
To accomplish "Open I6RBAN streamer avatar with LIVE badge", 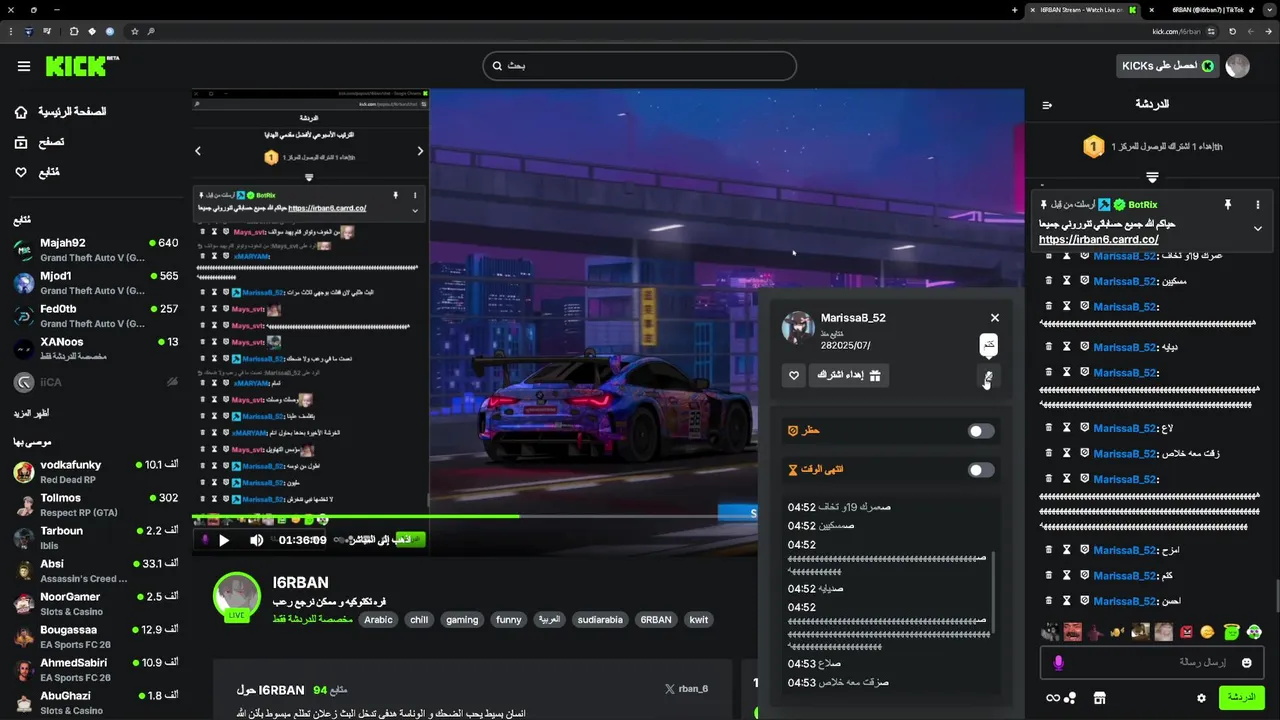I will tap(237, 597).
